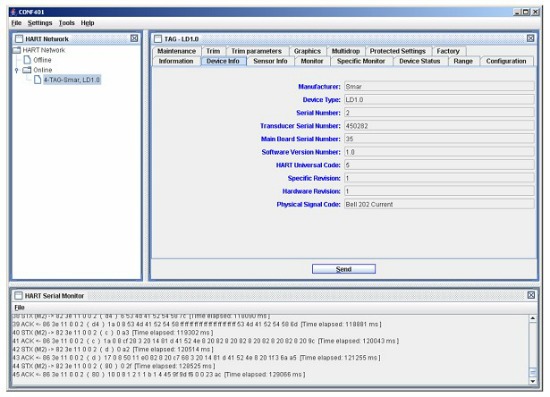The height and width of the screenshot is (397, 550).
Task: Click the Transducer Serial Number field 450282
Action: 439,126
